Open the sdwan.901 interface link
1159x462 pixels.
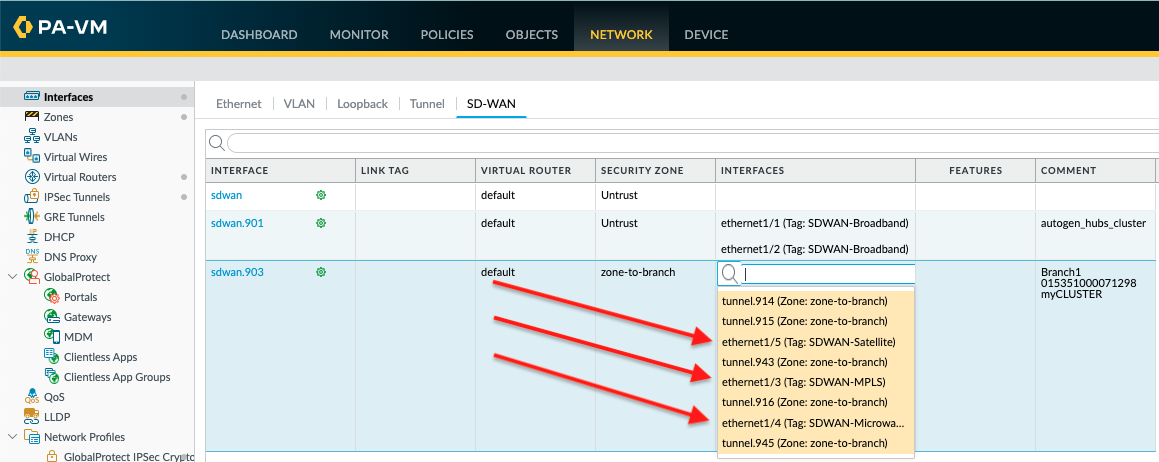click(237, 223)
